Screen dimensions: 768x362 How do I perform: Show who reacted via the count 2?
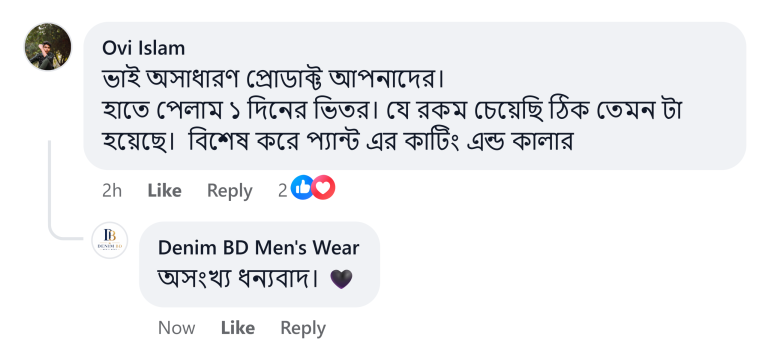[x=283, y=191]
